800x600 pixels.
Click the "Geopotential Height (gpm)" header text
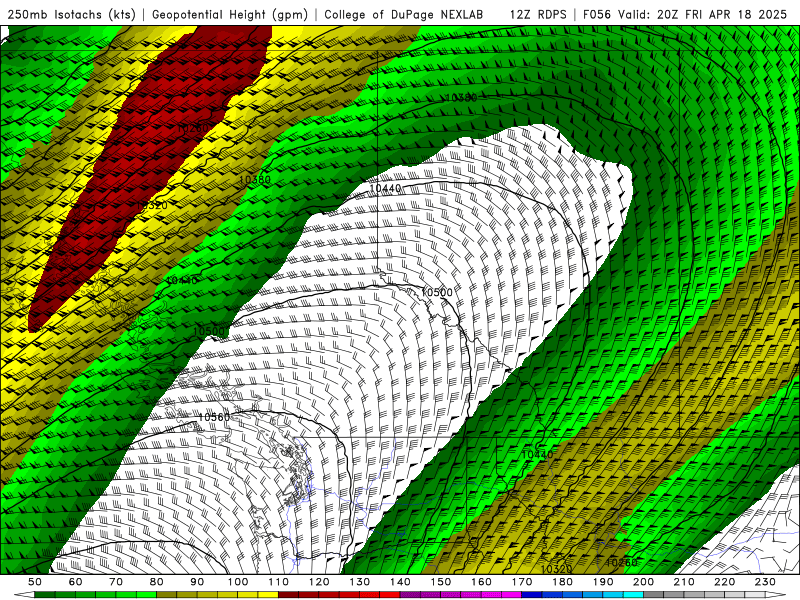[x=230, y=14]
